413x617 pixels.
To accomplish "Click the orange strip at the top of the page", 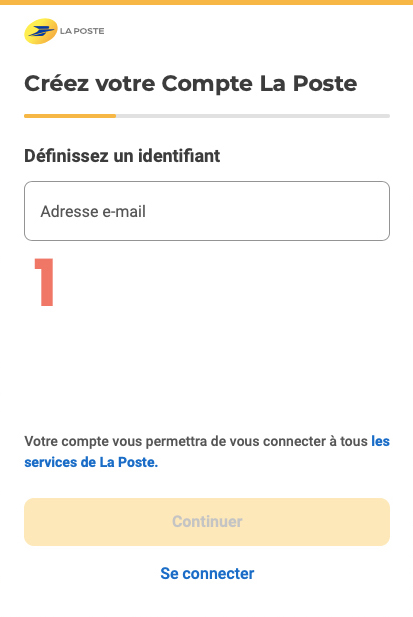I will pos(206,2).
